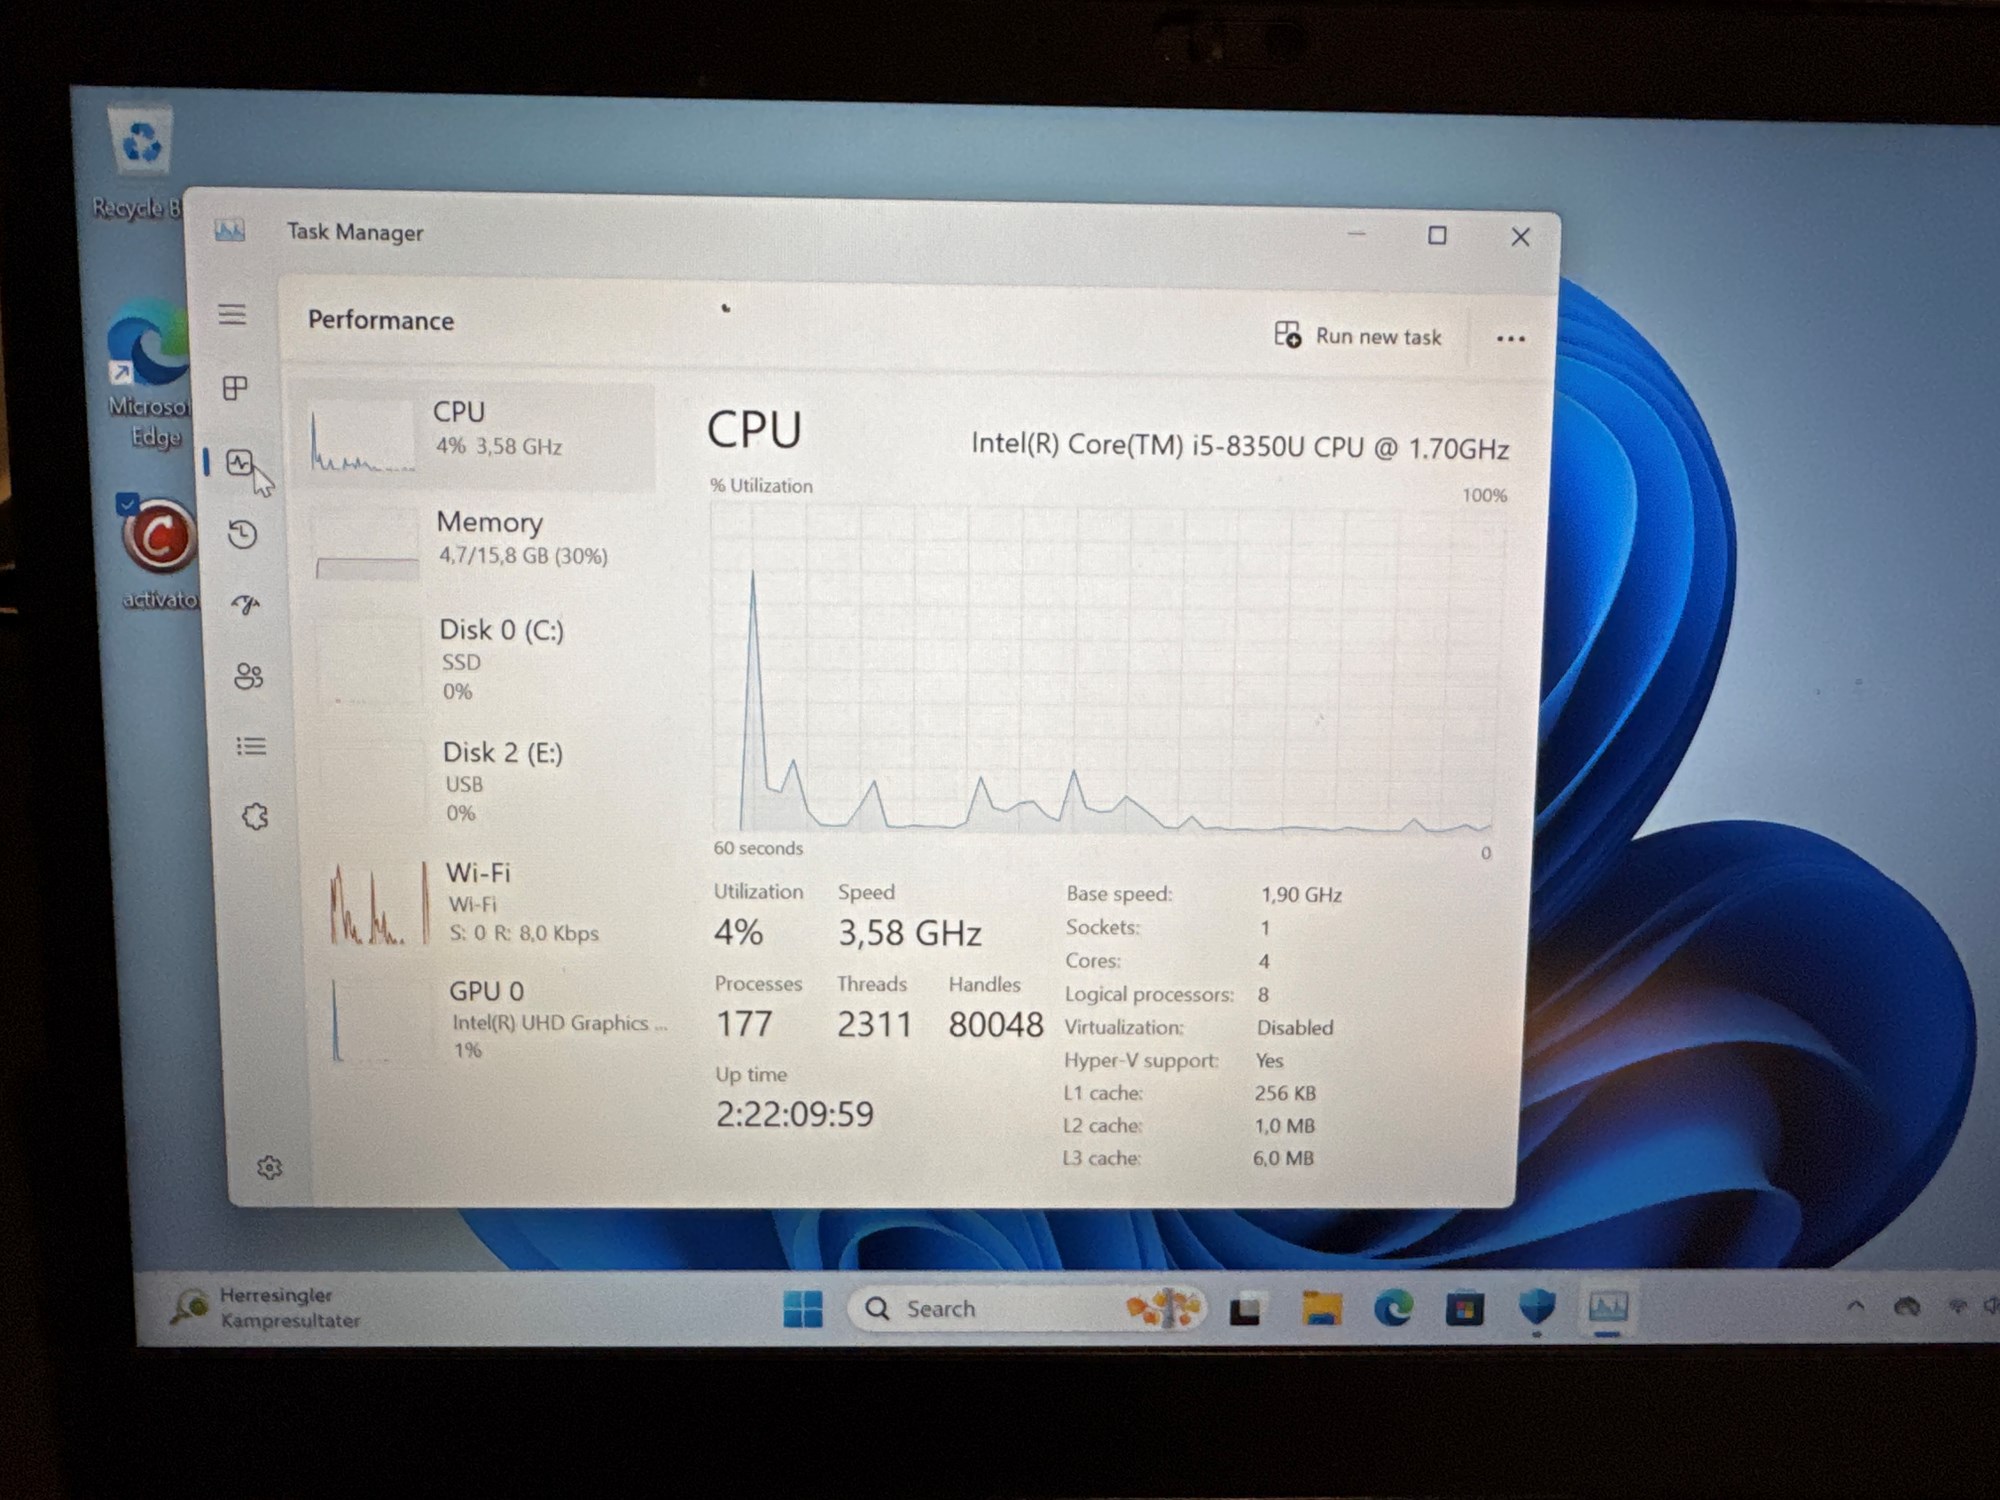
Task: Open the Windows Start button
Action: pyautogui.click(x=802, y=1308)
